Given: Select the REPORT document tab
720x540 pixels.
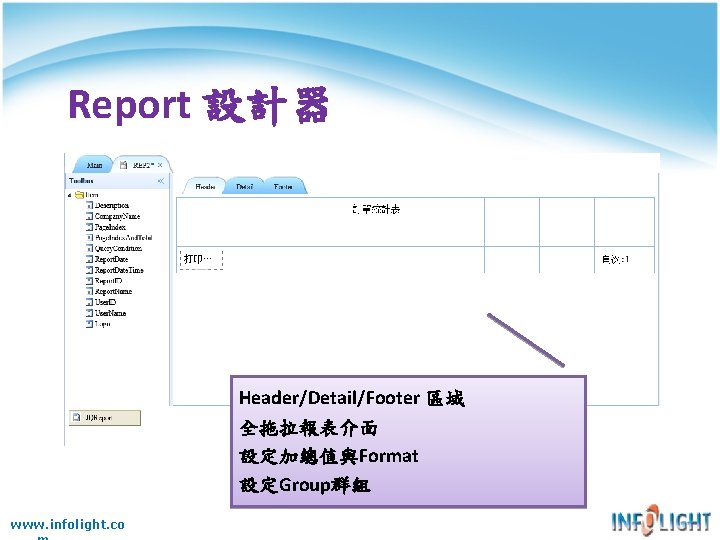Looking at the screenshot, I should coord(142,165).
